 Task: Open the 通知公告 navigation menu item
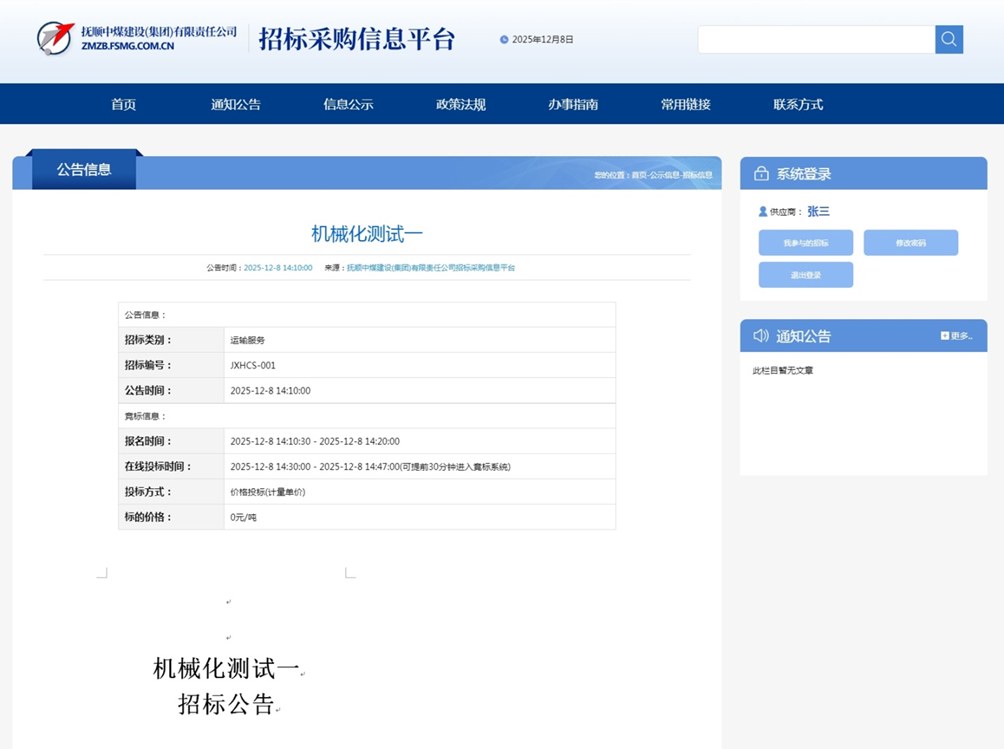click(236, 104)
